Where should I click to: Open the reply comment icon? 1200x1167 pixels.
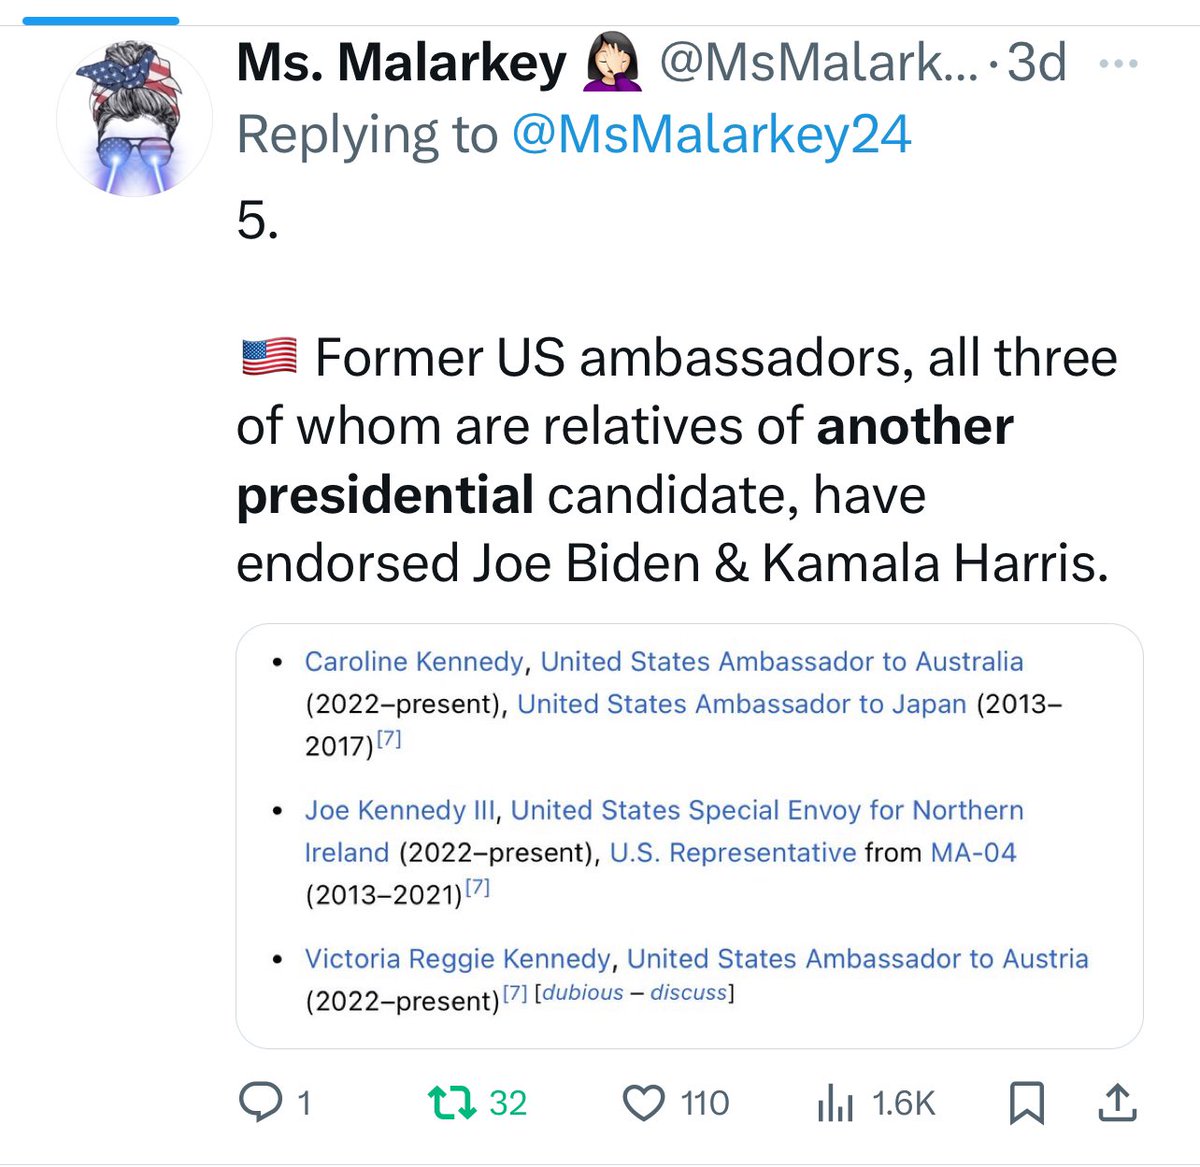(x=261, y=1102)
